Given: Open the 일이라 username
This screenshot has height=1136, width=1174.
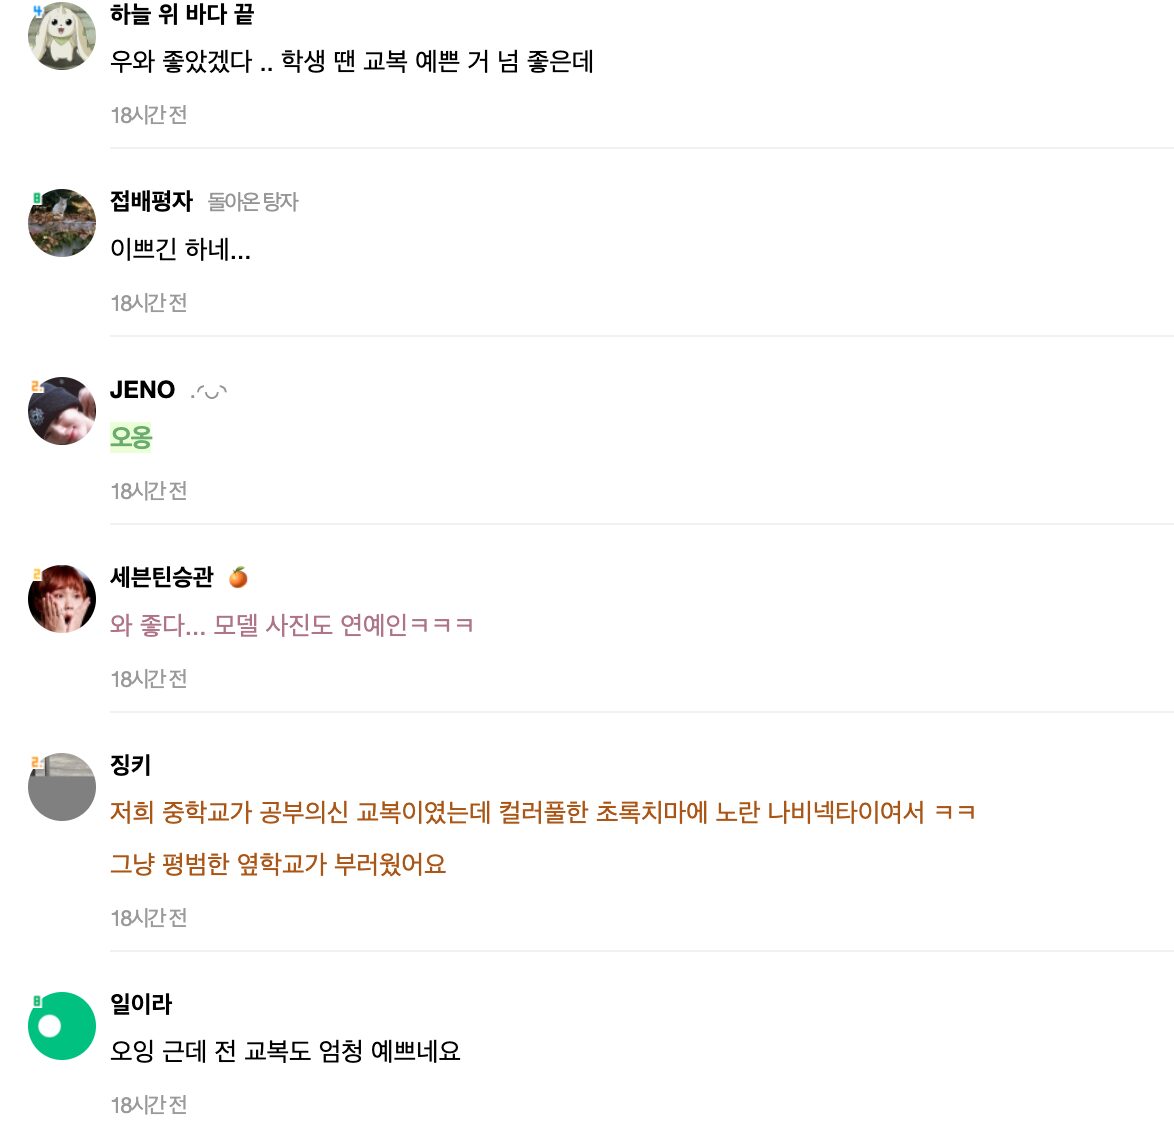Looking at the screenshot, I should point(141,1004).
